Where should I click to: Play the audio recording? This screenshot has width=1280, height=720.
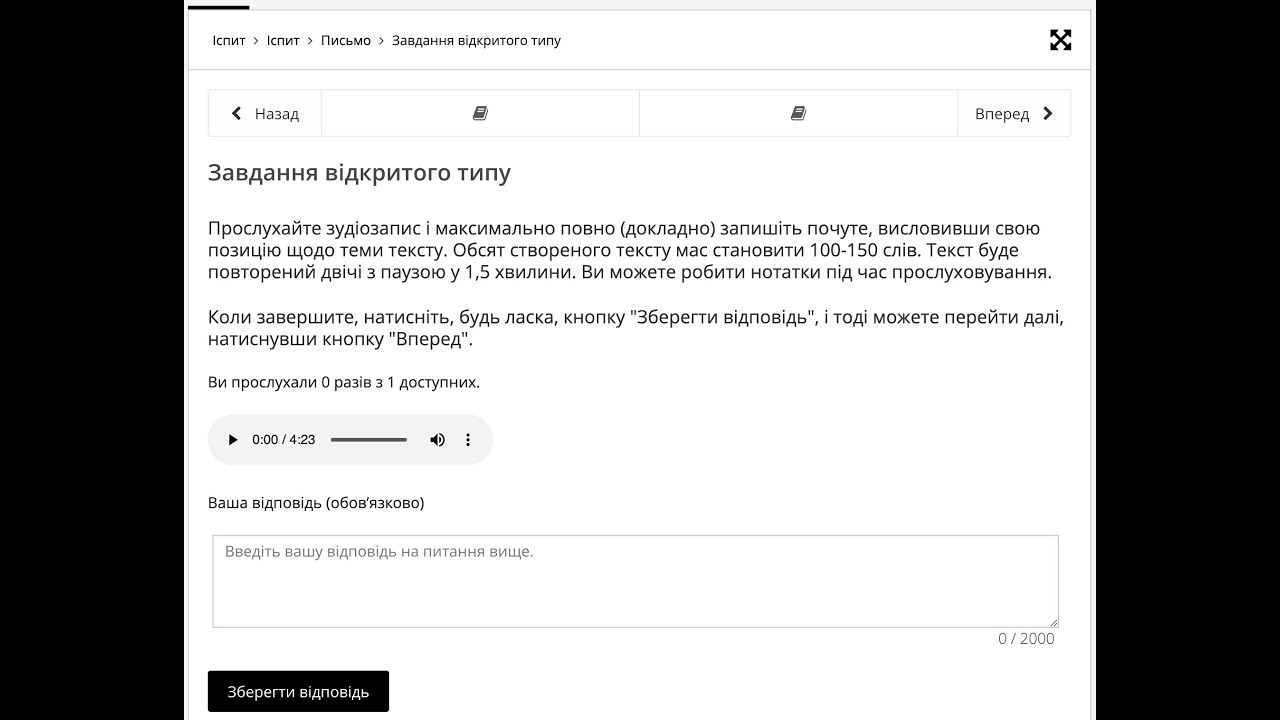pos(233,440)
